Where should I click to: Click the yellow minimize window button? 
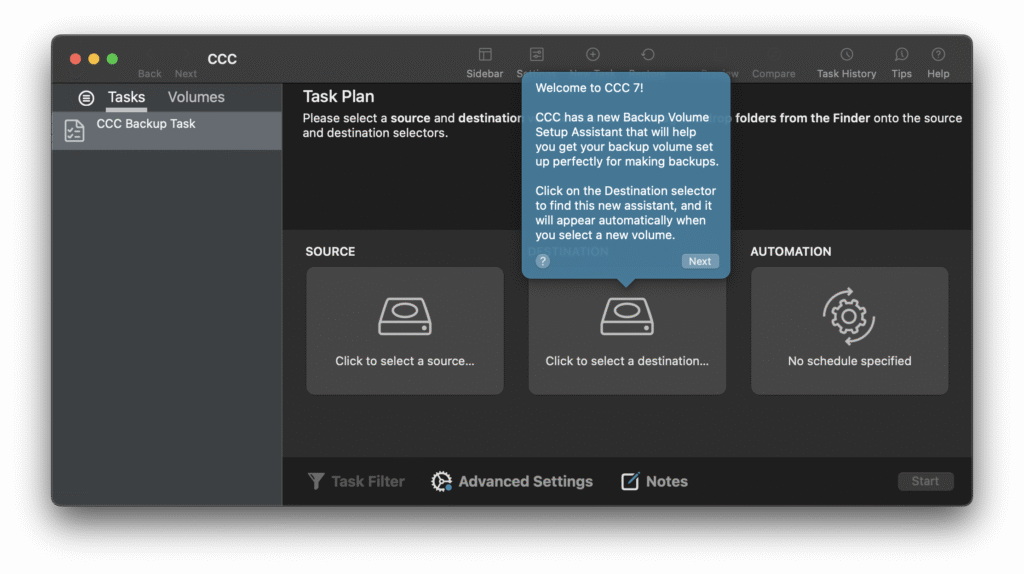tap(94, 59)
